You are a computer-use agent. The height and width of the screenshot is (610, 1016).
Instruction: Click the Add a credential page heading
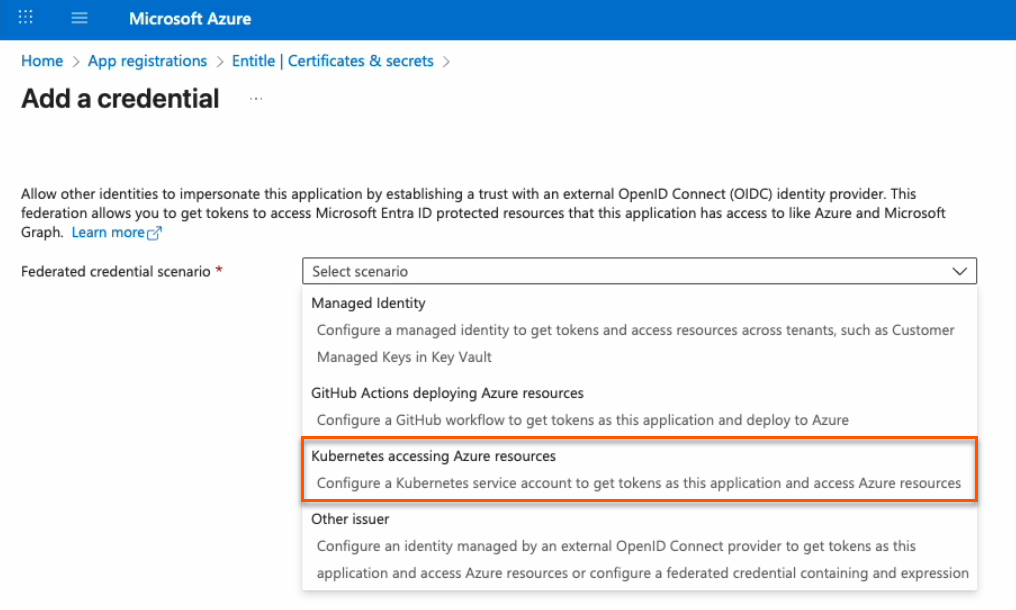click(x=121, y=99)
